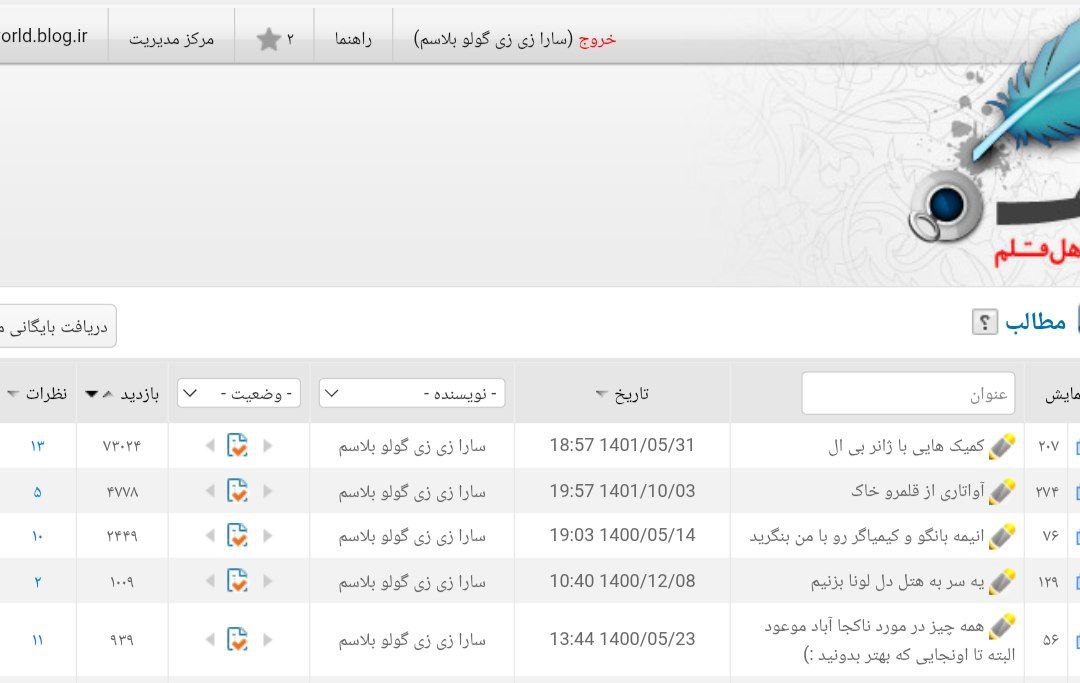Click the status document icon in first row
The image size is (1080, 683).
pyautogui.click(x=237, y=446)
